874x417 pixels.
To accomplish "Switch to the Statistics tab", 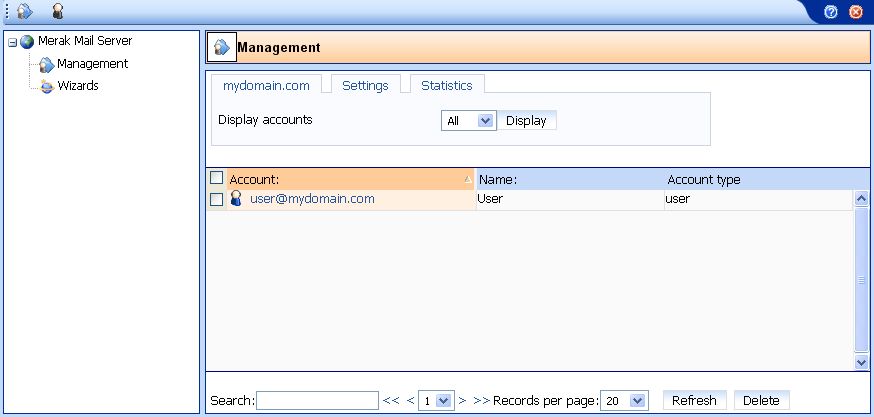I will 447,85.
